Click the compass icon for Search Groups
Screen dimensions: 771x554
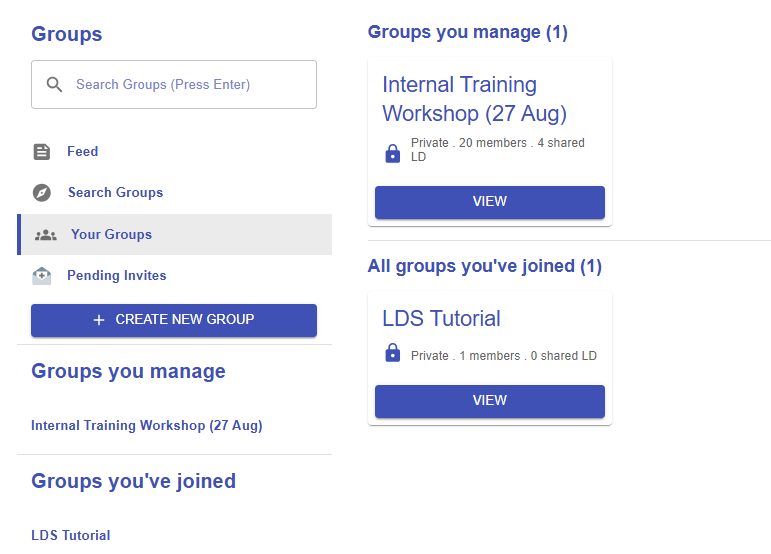42,193
